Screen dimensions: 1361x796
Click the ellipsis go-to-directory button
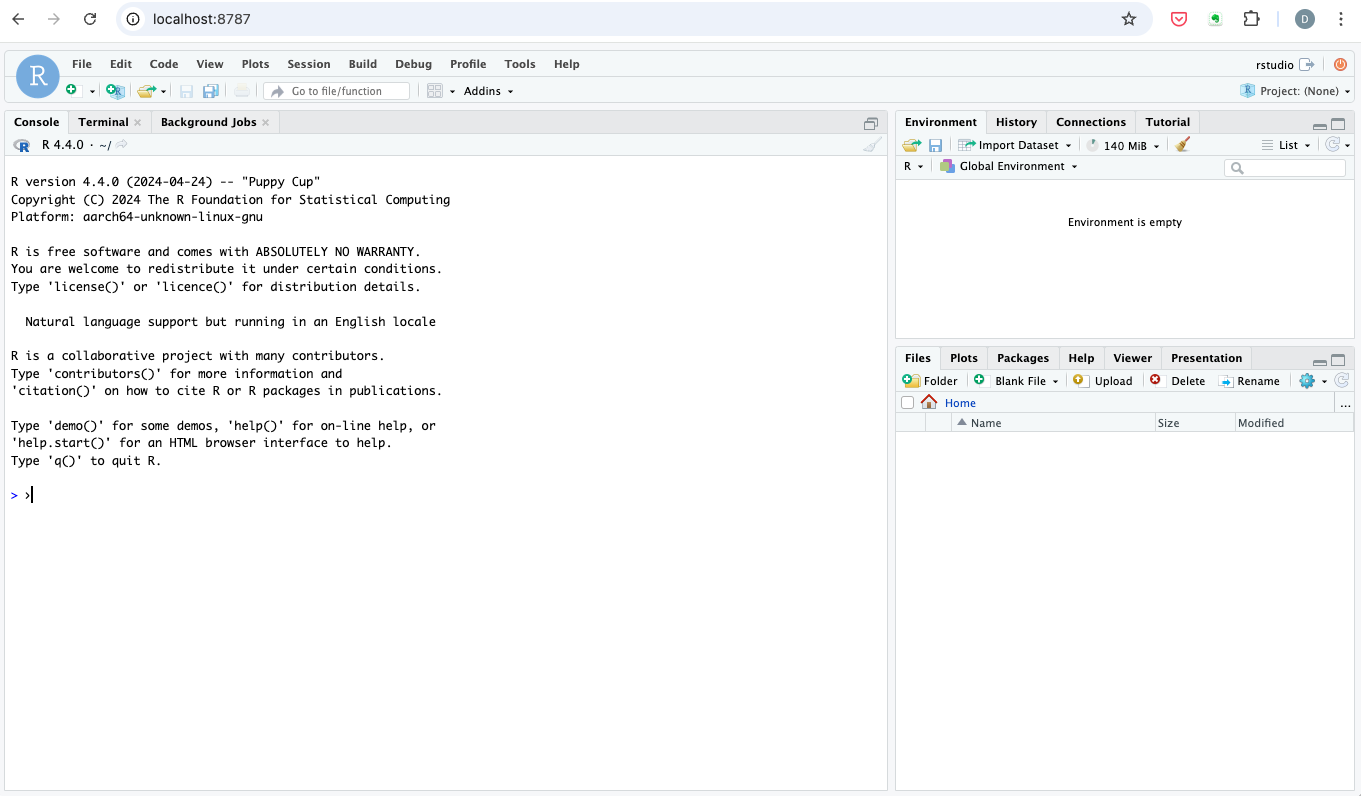click(1345, 403)
